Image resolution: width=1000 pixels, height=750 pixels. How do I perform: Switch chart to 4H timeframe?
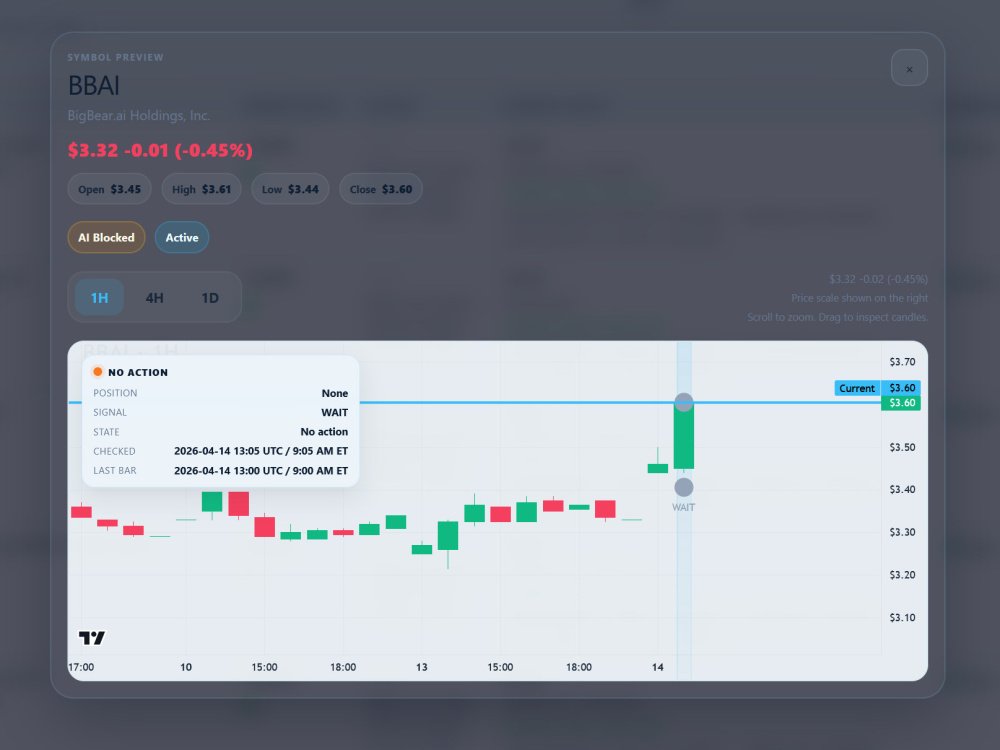click(x=154, y=297)
